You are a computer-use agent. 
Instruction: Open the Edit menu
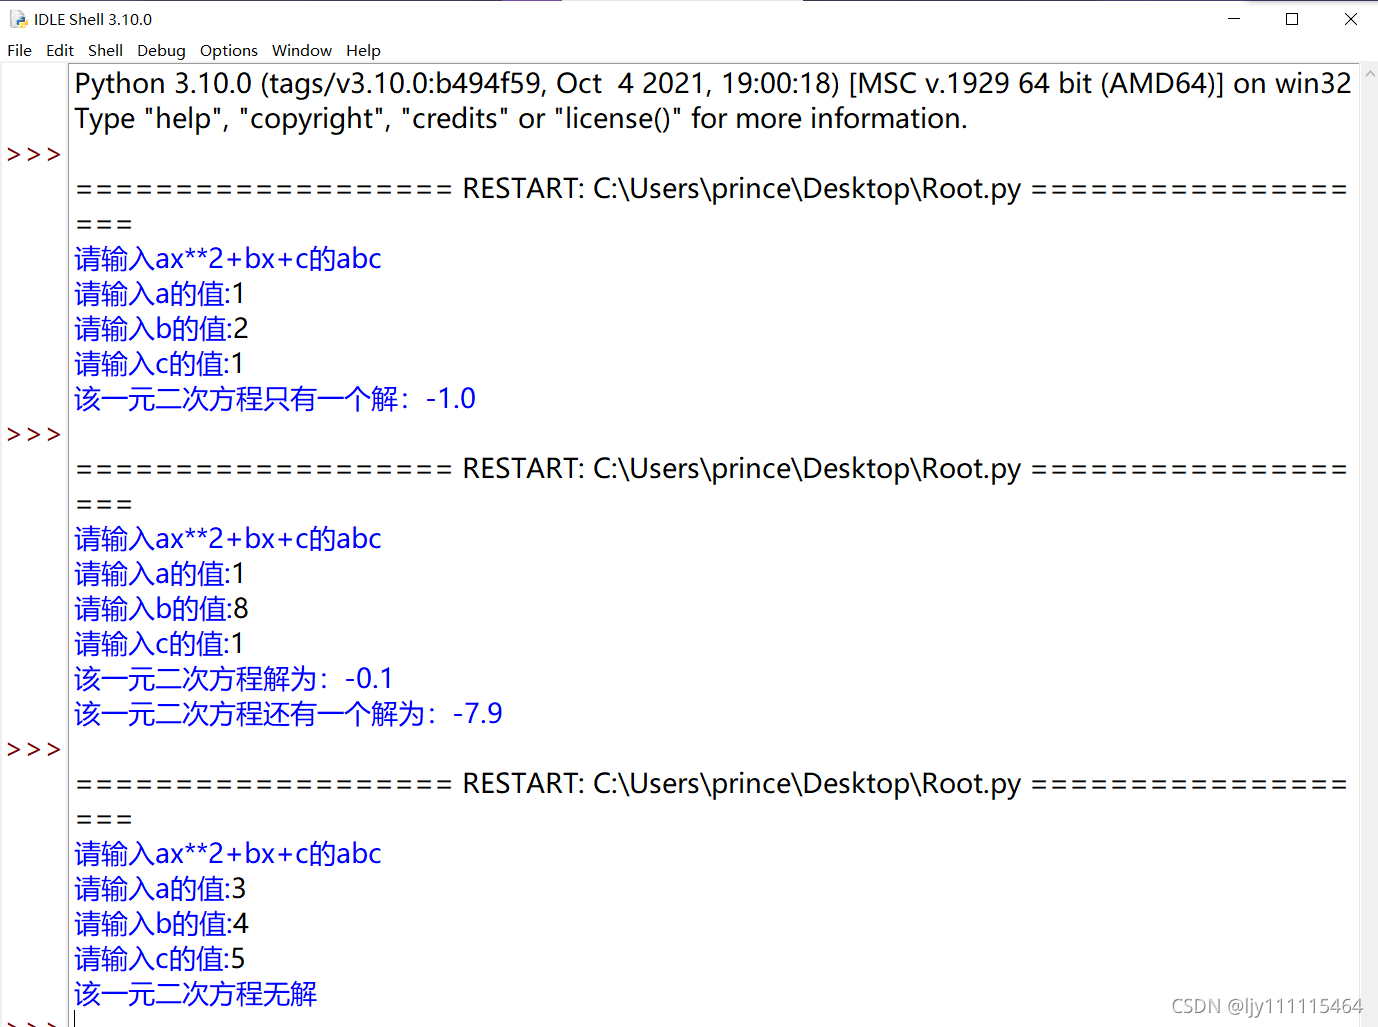coord(59,50)
